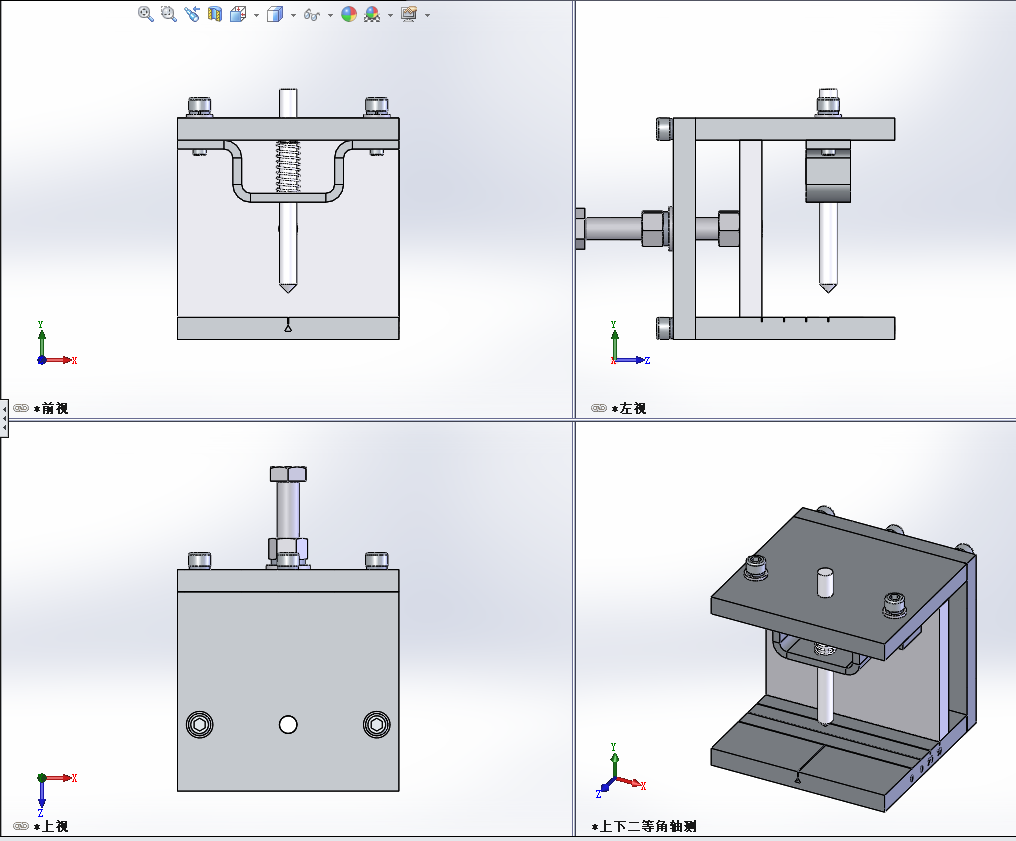Screen dimensions: 1016x841
Task: Select the center hole in top view
Action: 288,724
